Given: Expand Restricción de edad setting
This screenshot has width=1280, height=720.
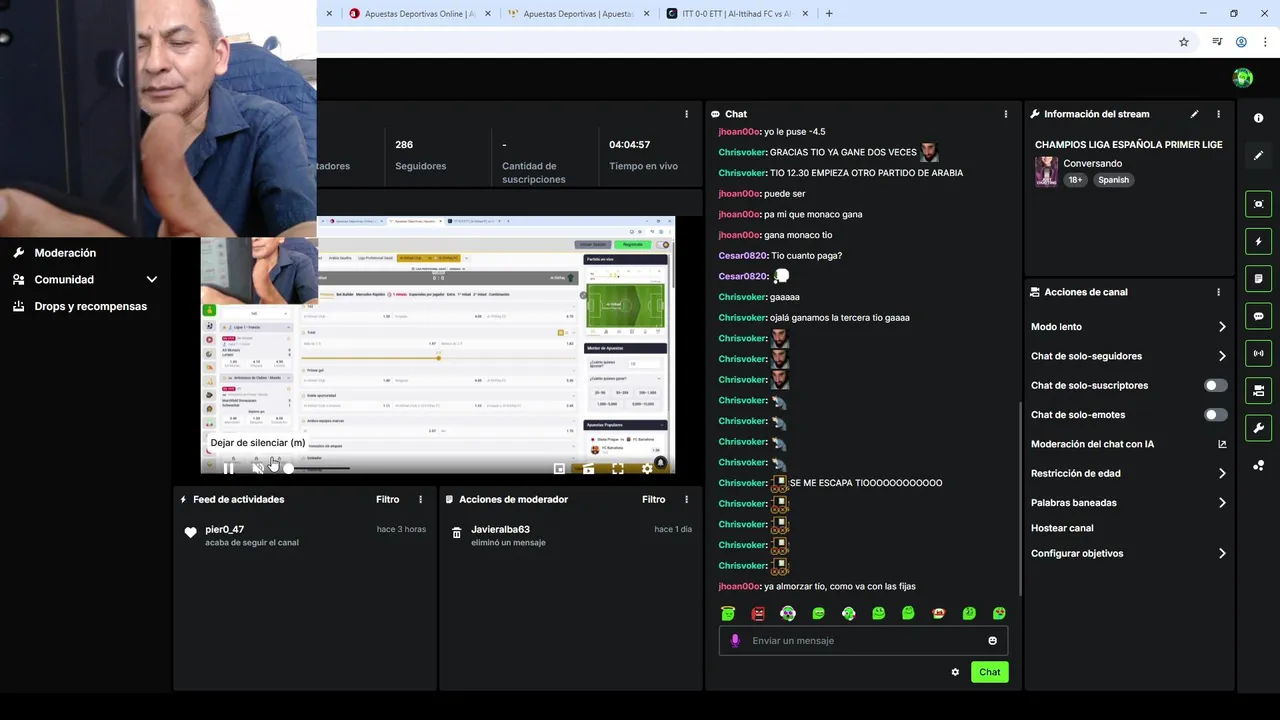Looking at the screenshot, I should (1128, 473).
